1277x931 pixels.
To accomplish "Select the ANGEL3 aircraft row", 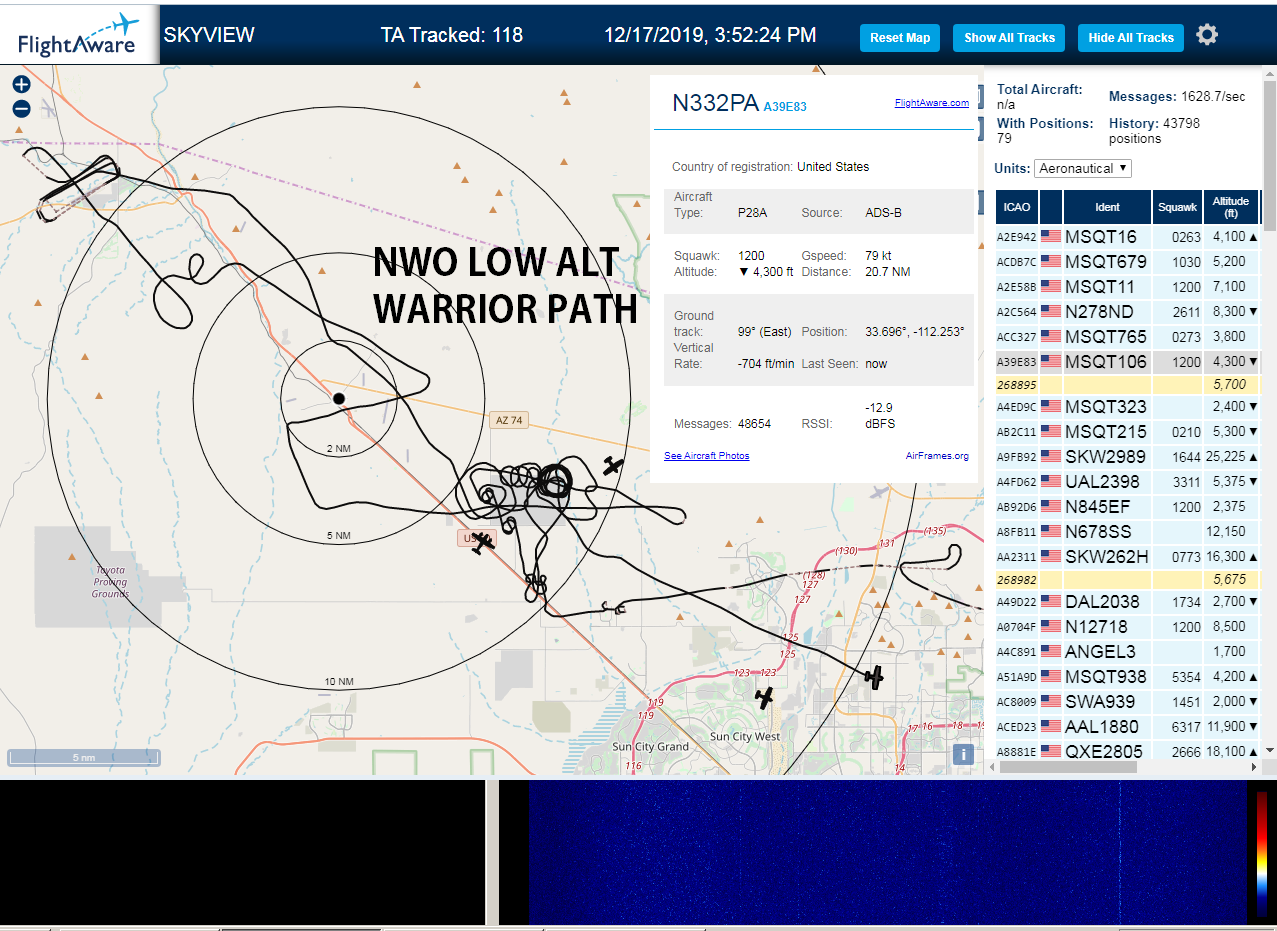I will pyautogui.click(x=1127, y=652).
